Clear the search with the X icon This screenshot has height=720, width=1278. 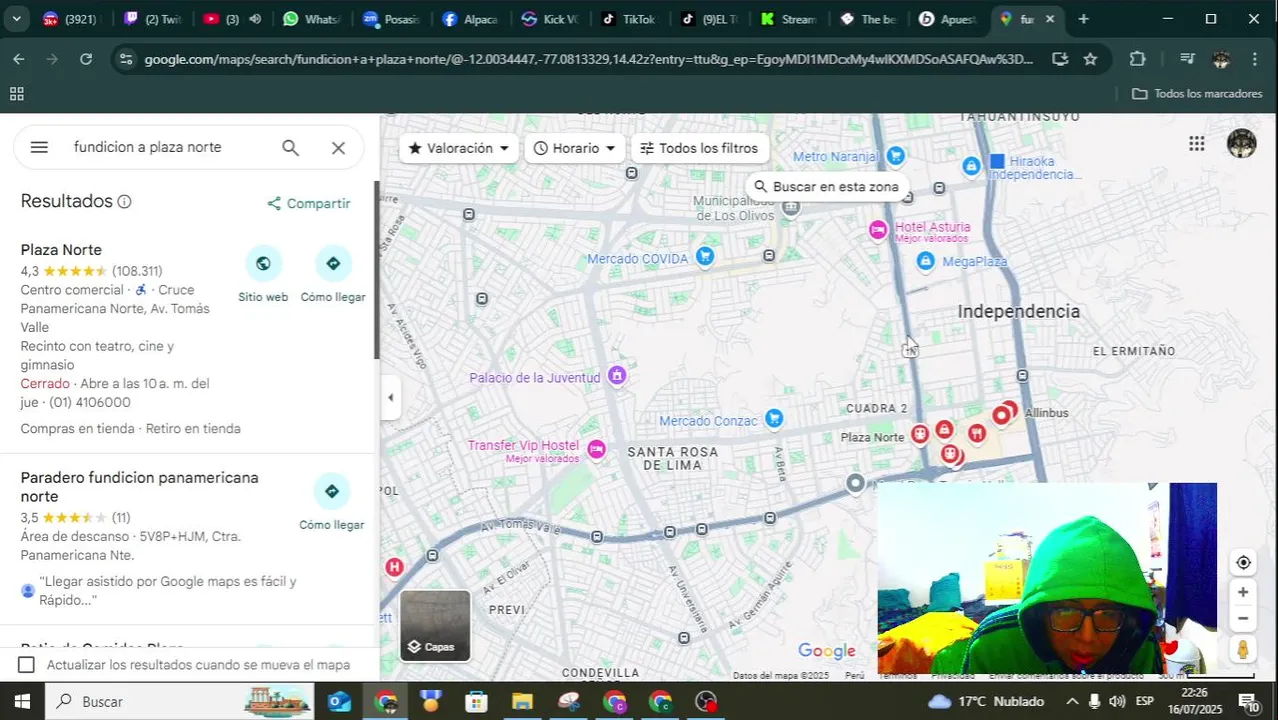(x=338, y=148)
